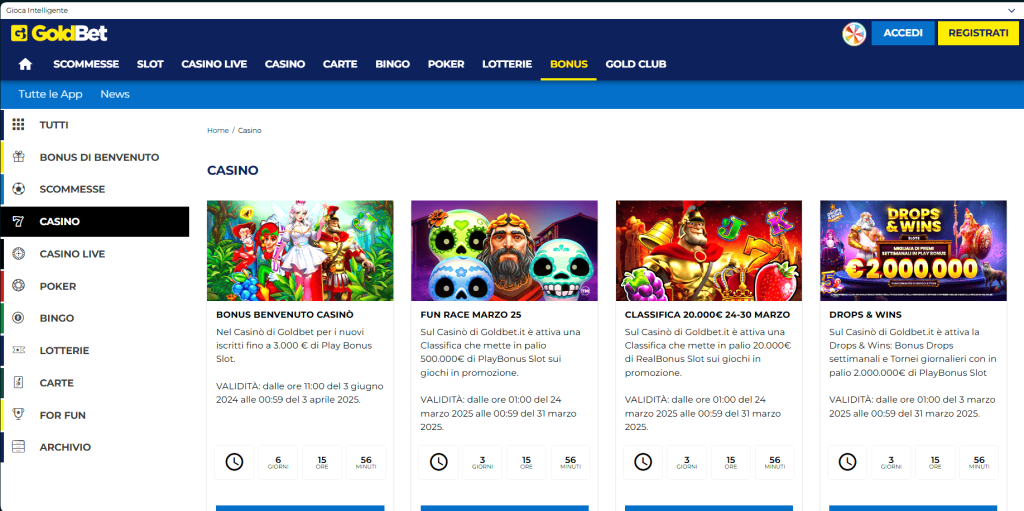Viewport: 1024px width, 511px height.
Task: Select CASINO LIVE in the left sidebar
Action: coord(95,254)
